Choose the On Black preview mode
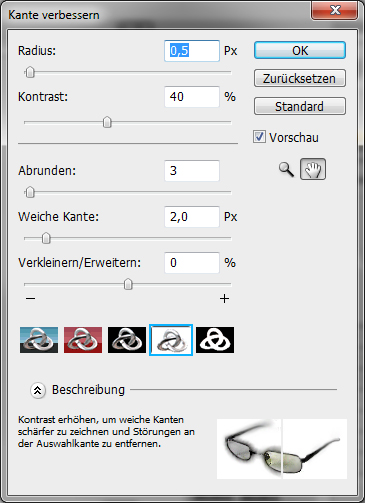The image size is (365, 503). pyautogui.click(x=127, y=340)
